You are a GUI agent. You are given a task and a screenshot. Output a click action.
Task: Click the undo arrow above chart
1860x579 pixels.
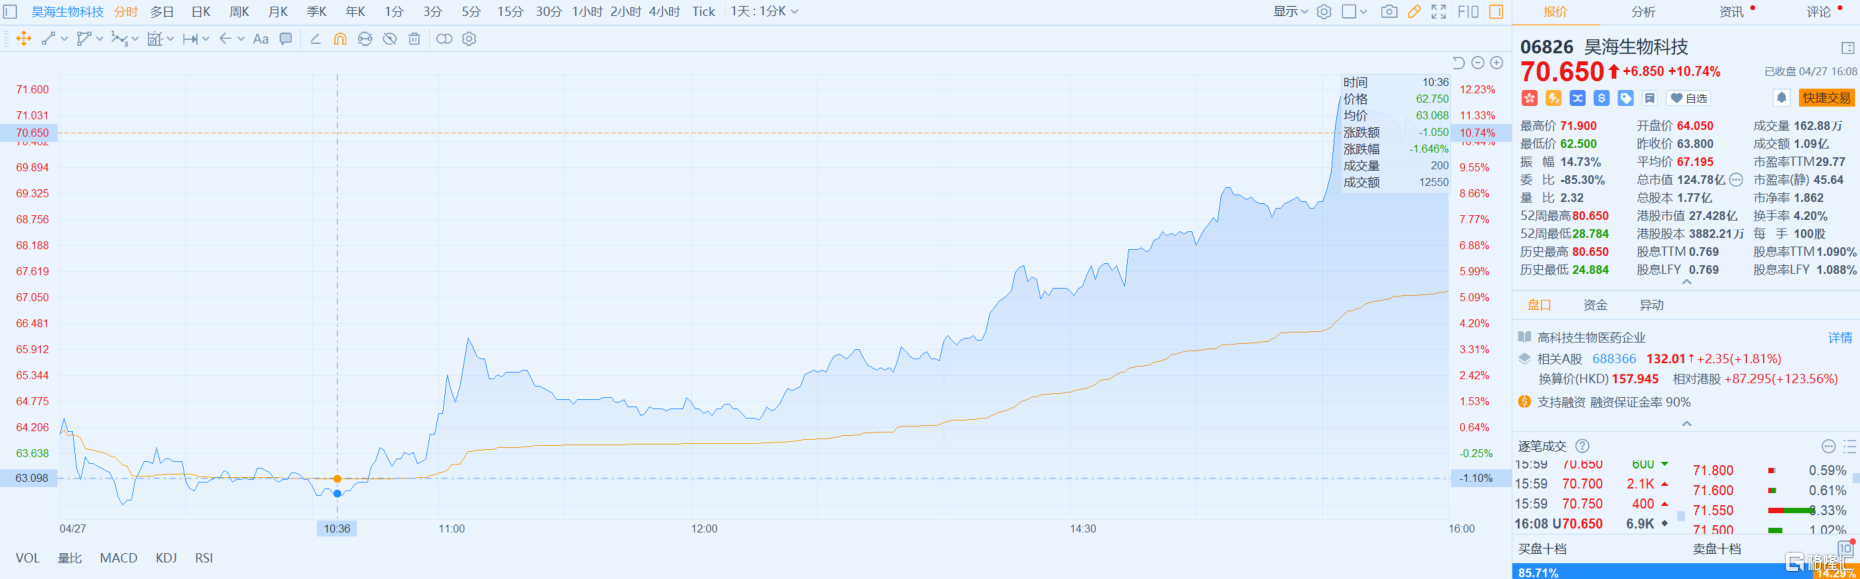(x=1458, y=63)
